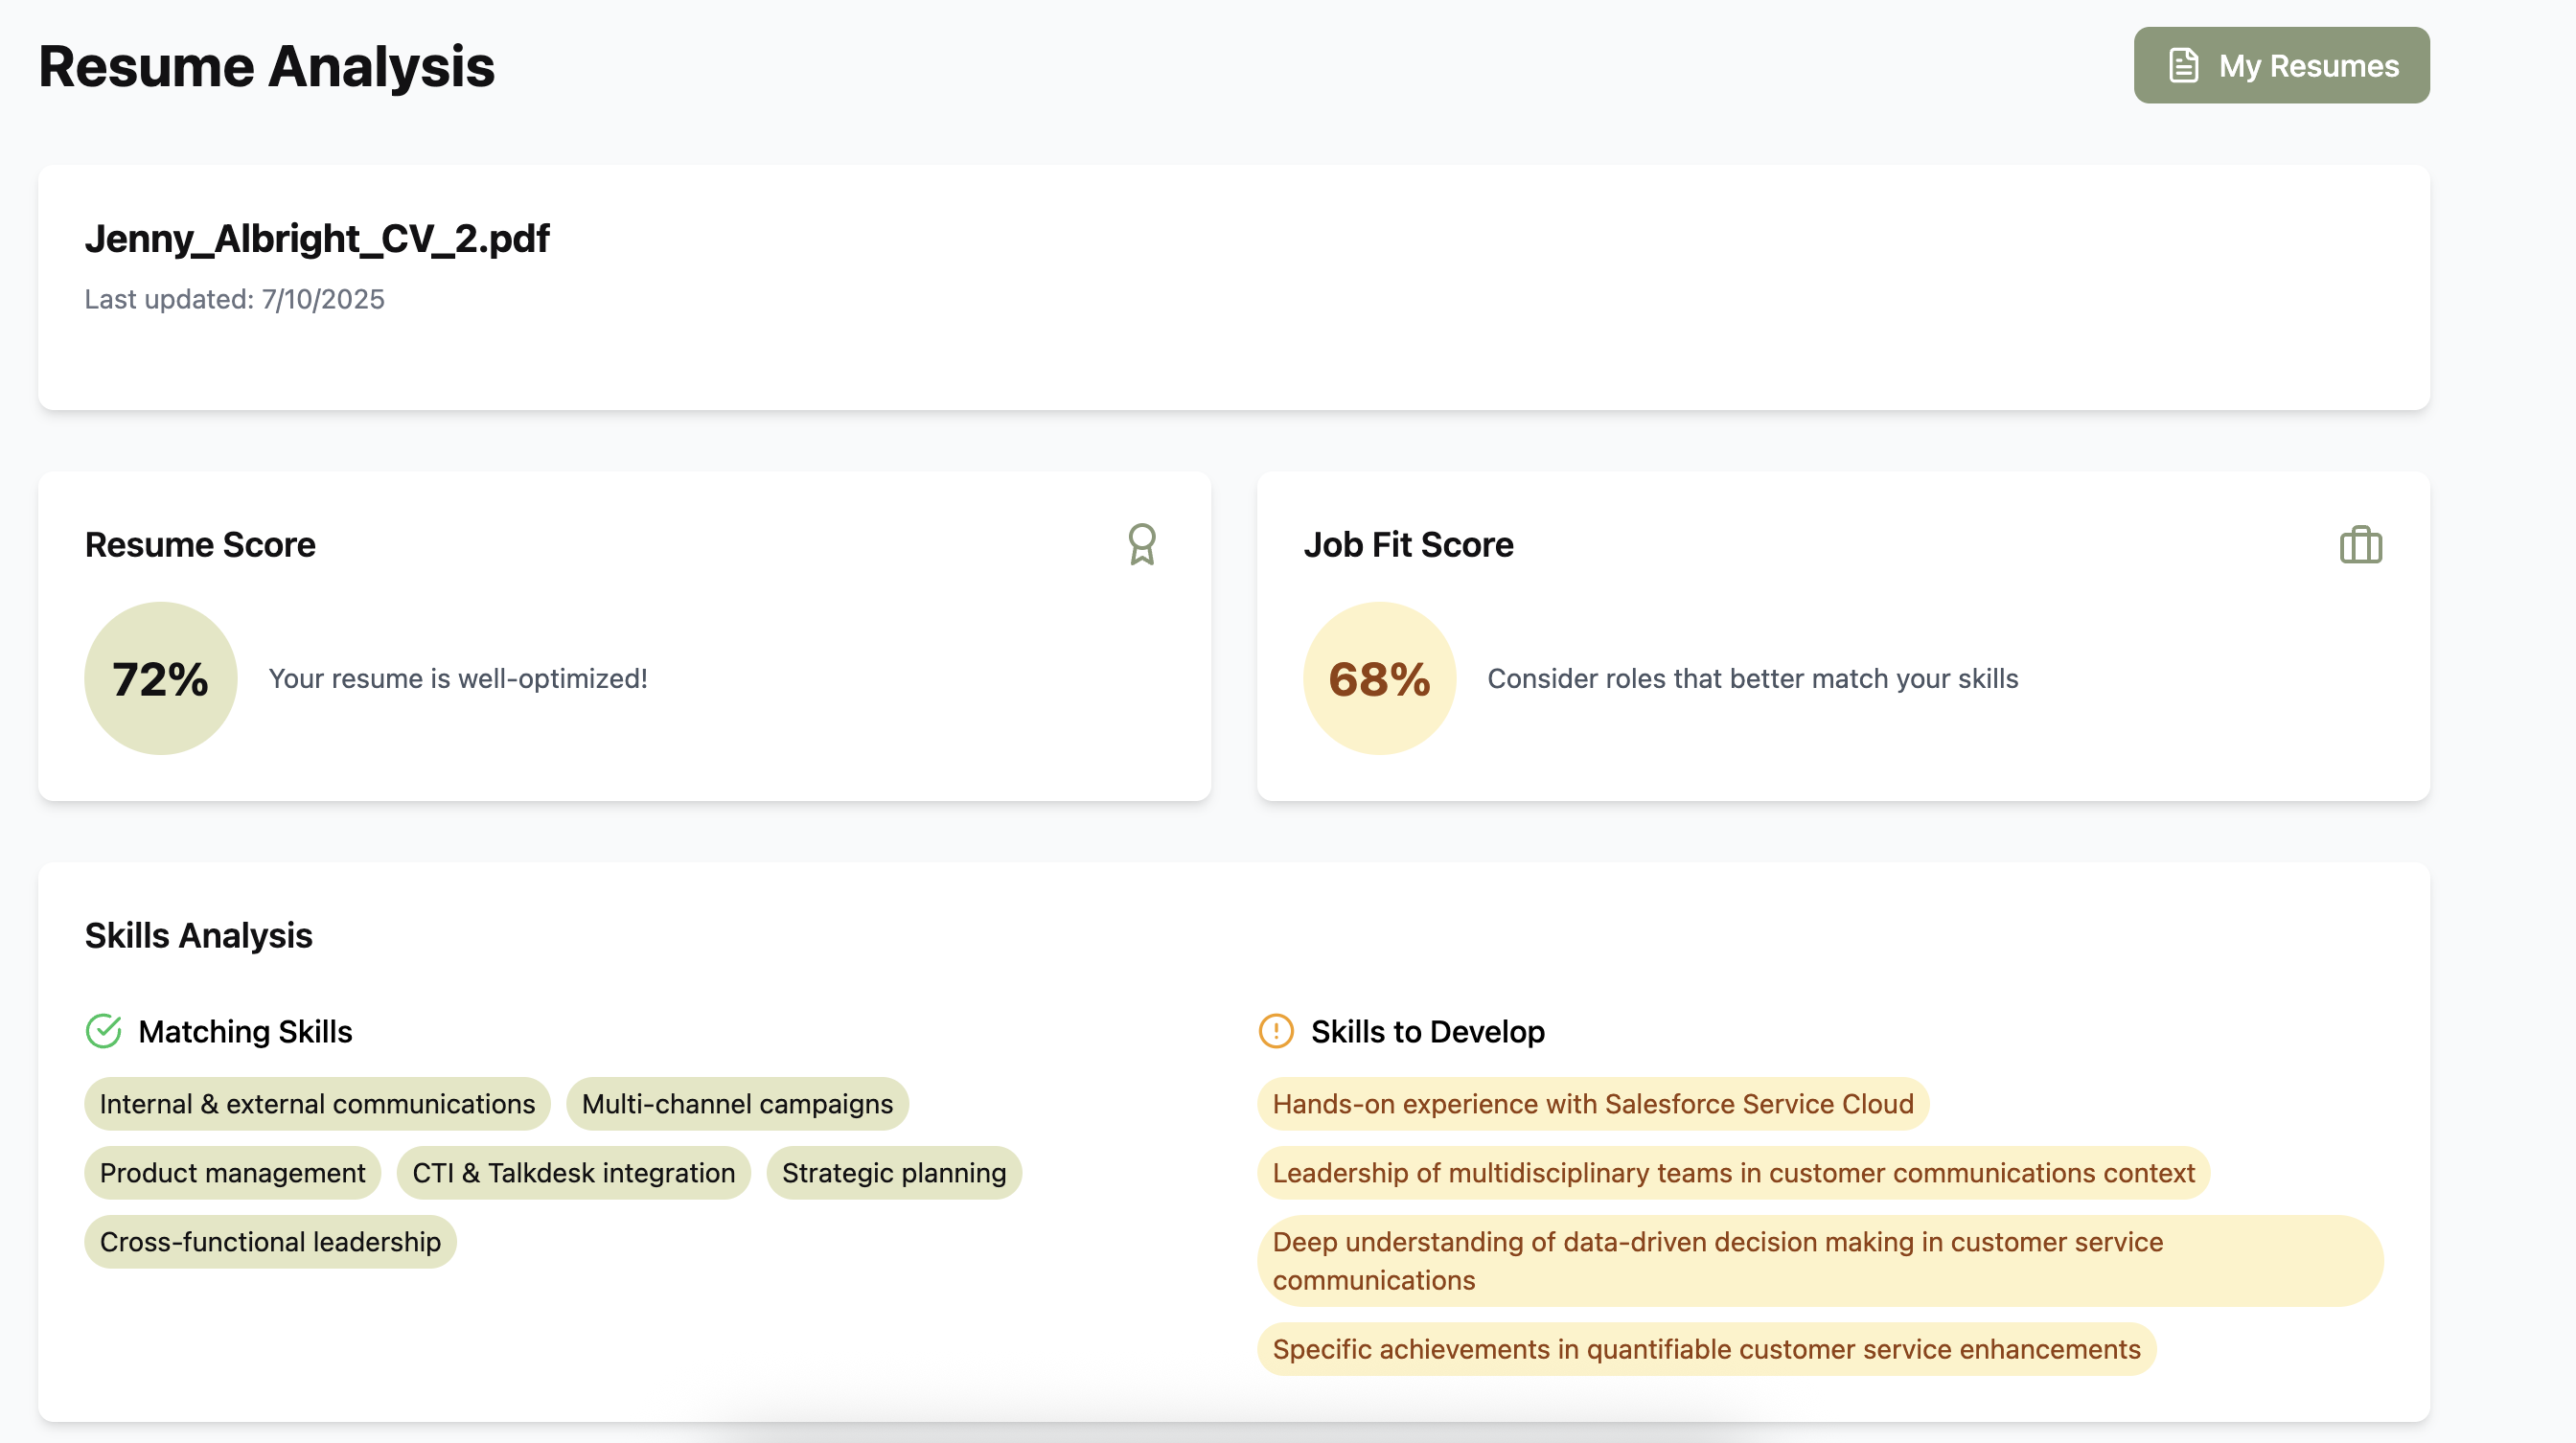Click the 72% resume score circle
Viewport: 2576px width, 1443px height.
click(160, 678)
